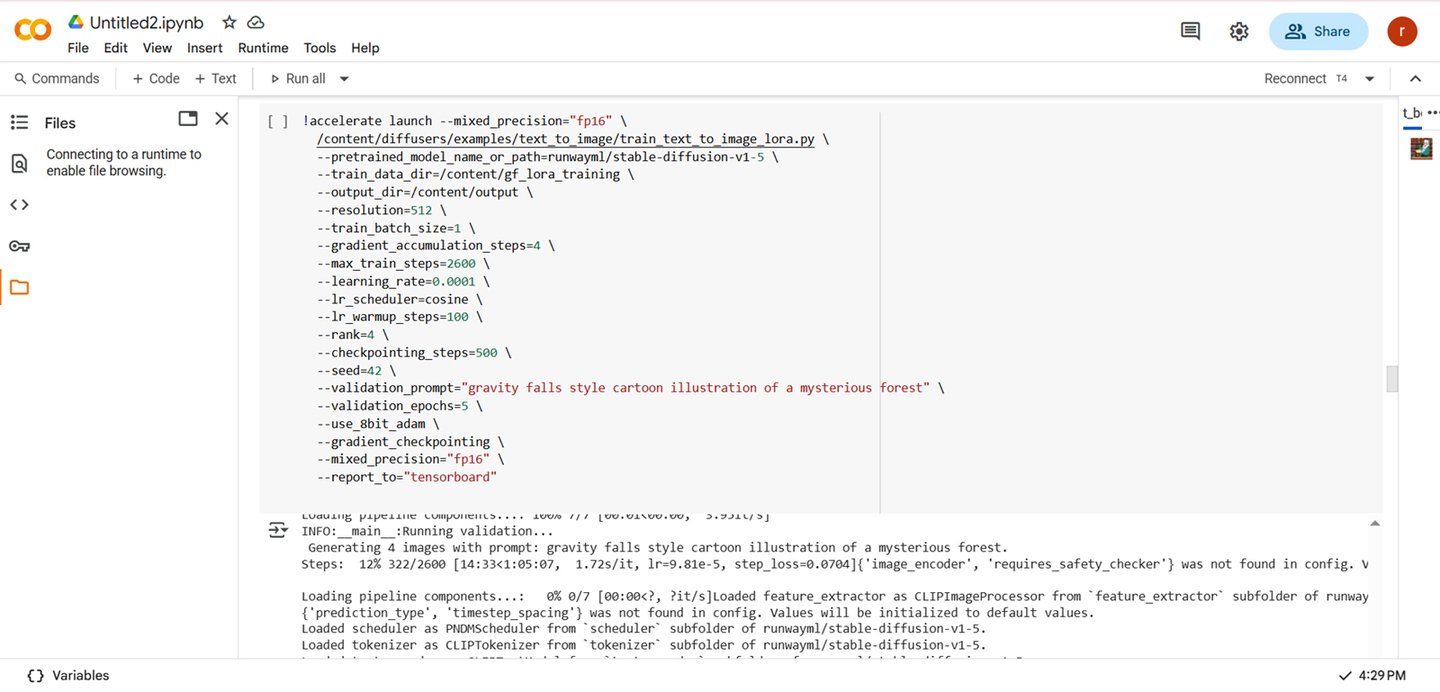Screen dimensions: 1440x692
Task: Open the Reconnect options dropdown arrow
Action: (x=1370, y=79)
